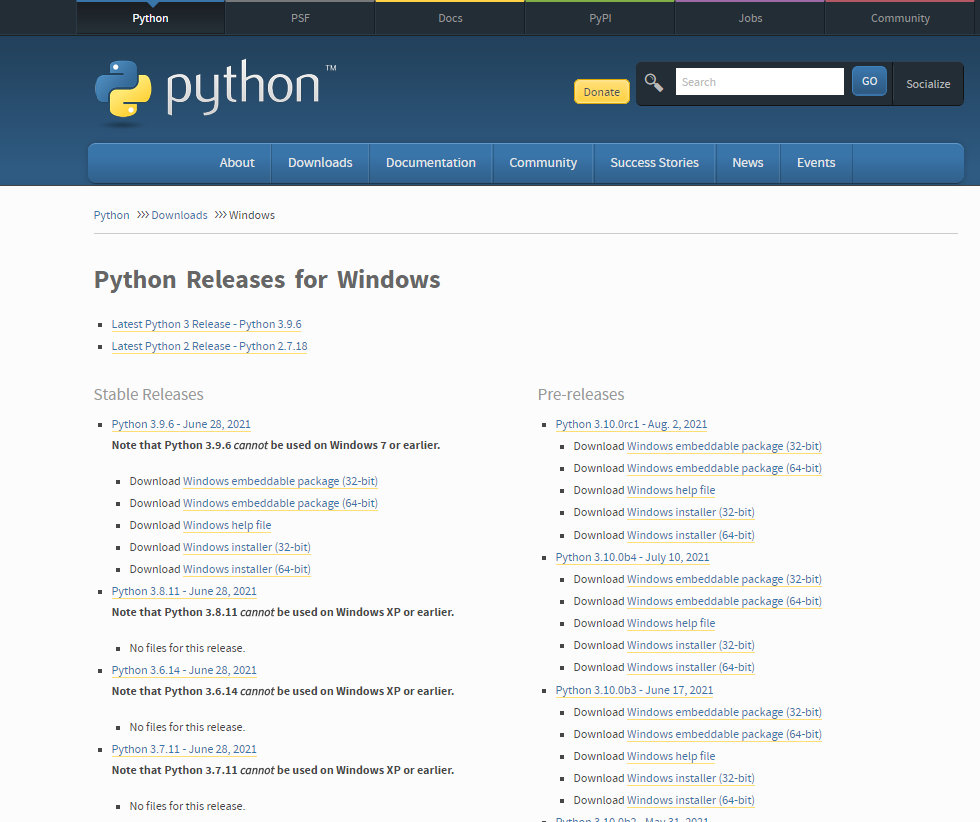This screenshot has width=980, height=822.
Task: Download the 3.10.0b3 Windows installer (64-bit)
Action: 691,800
